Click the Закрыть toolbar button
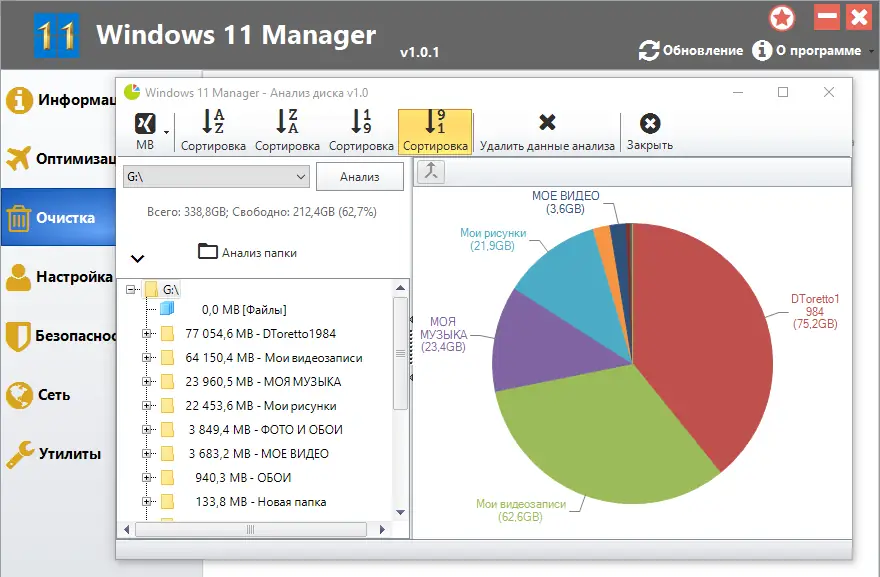The image size is (880, 577). click(649, 131)
